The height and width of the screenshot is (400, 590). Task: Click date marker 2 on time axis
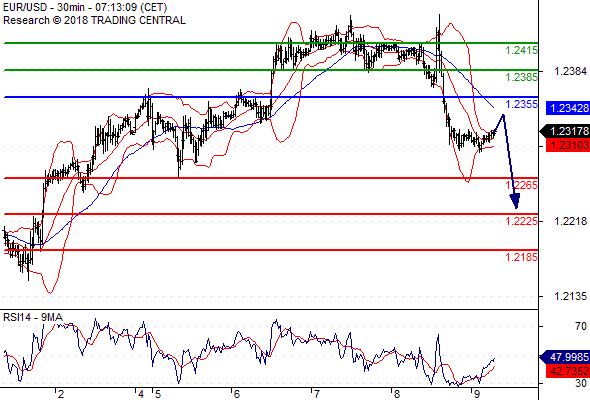point(61,394)
